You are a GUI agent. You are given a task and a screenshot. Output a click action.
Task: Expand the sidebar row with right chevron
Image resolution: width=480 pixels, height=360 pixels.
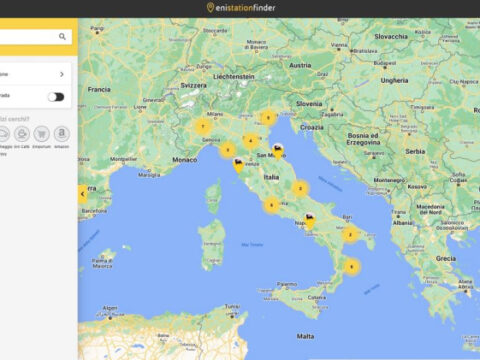(x=35, y=74)
